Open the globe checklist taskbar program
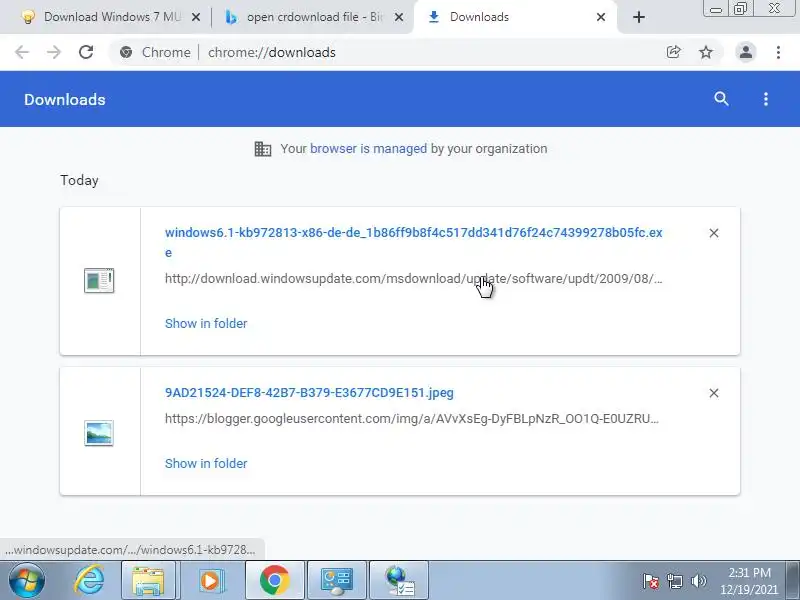Screen dimensions: 800x600 (399, 580)
